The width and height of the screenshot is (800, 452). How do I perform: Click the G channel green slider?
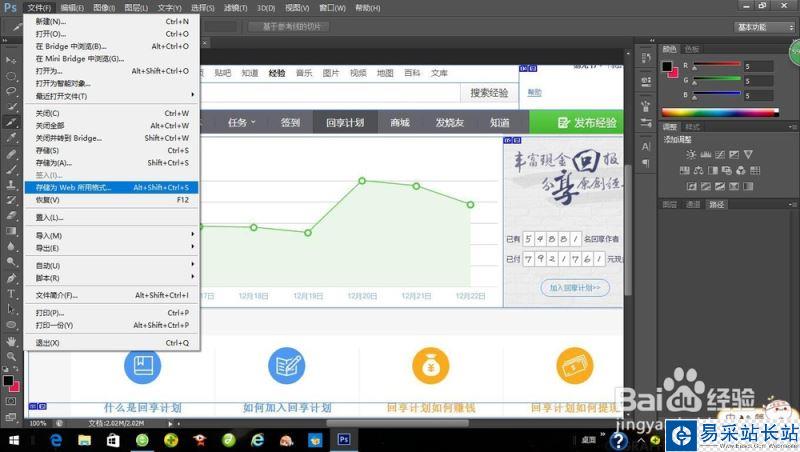click(x=716, y=79)
